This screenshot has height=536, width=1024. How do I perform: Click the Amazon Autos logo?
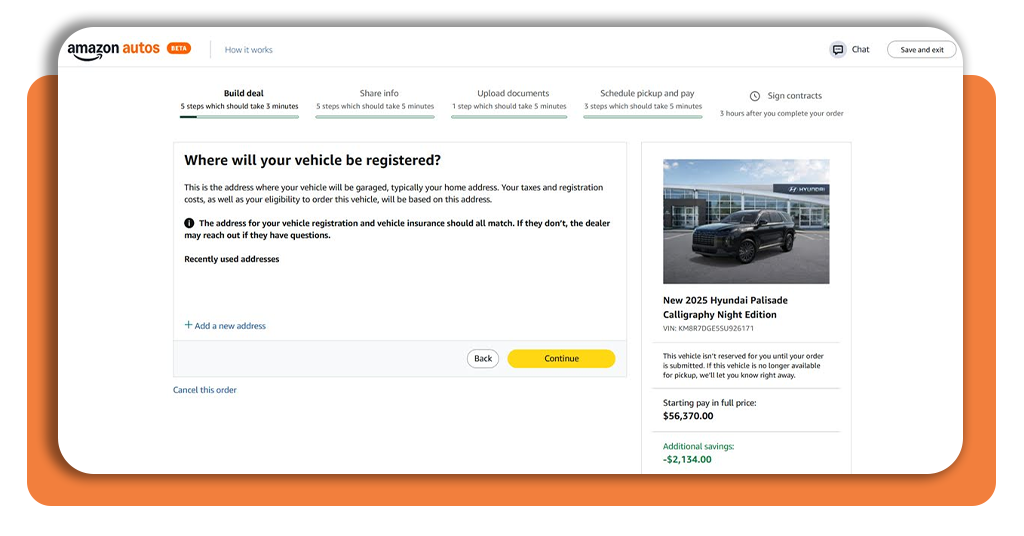113,50
